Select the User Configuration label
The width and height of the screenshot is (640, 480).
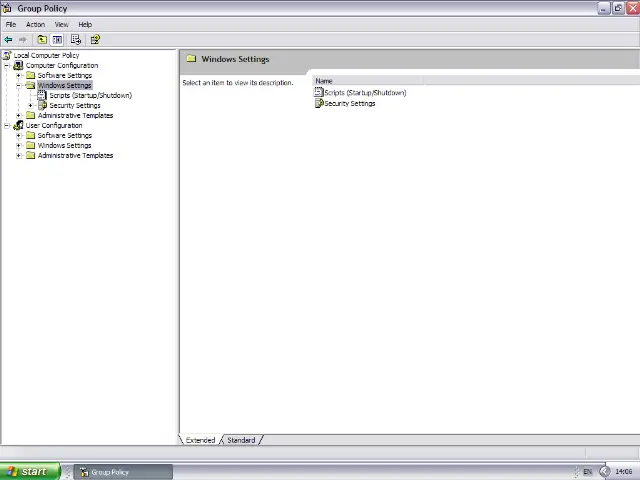(54, 125)
